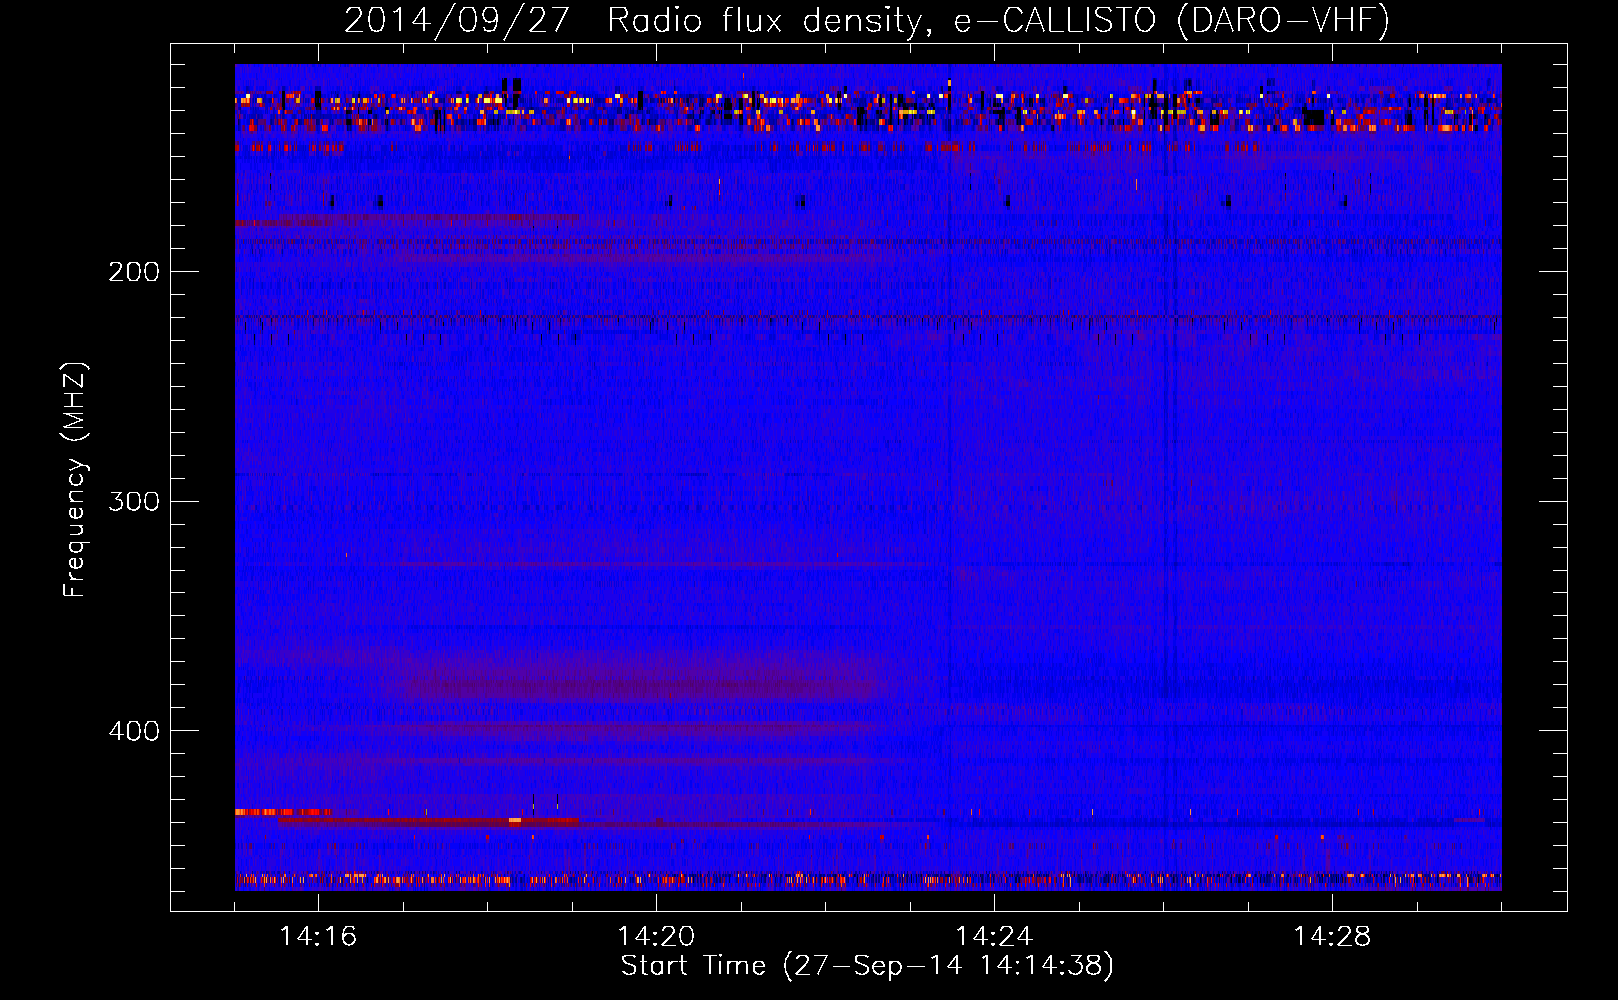This screenshot has width=1618, height=1000.
Task: Click the 14:16 time tick label
Action: pyautogui.click(x=318, y=936)
